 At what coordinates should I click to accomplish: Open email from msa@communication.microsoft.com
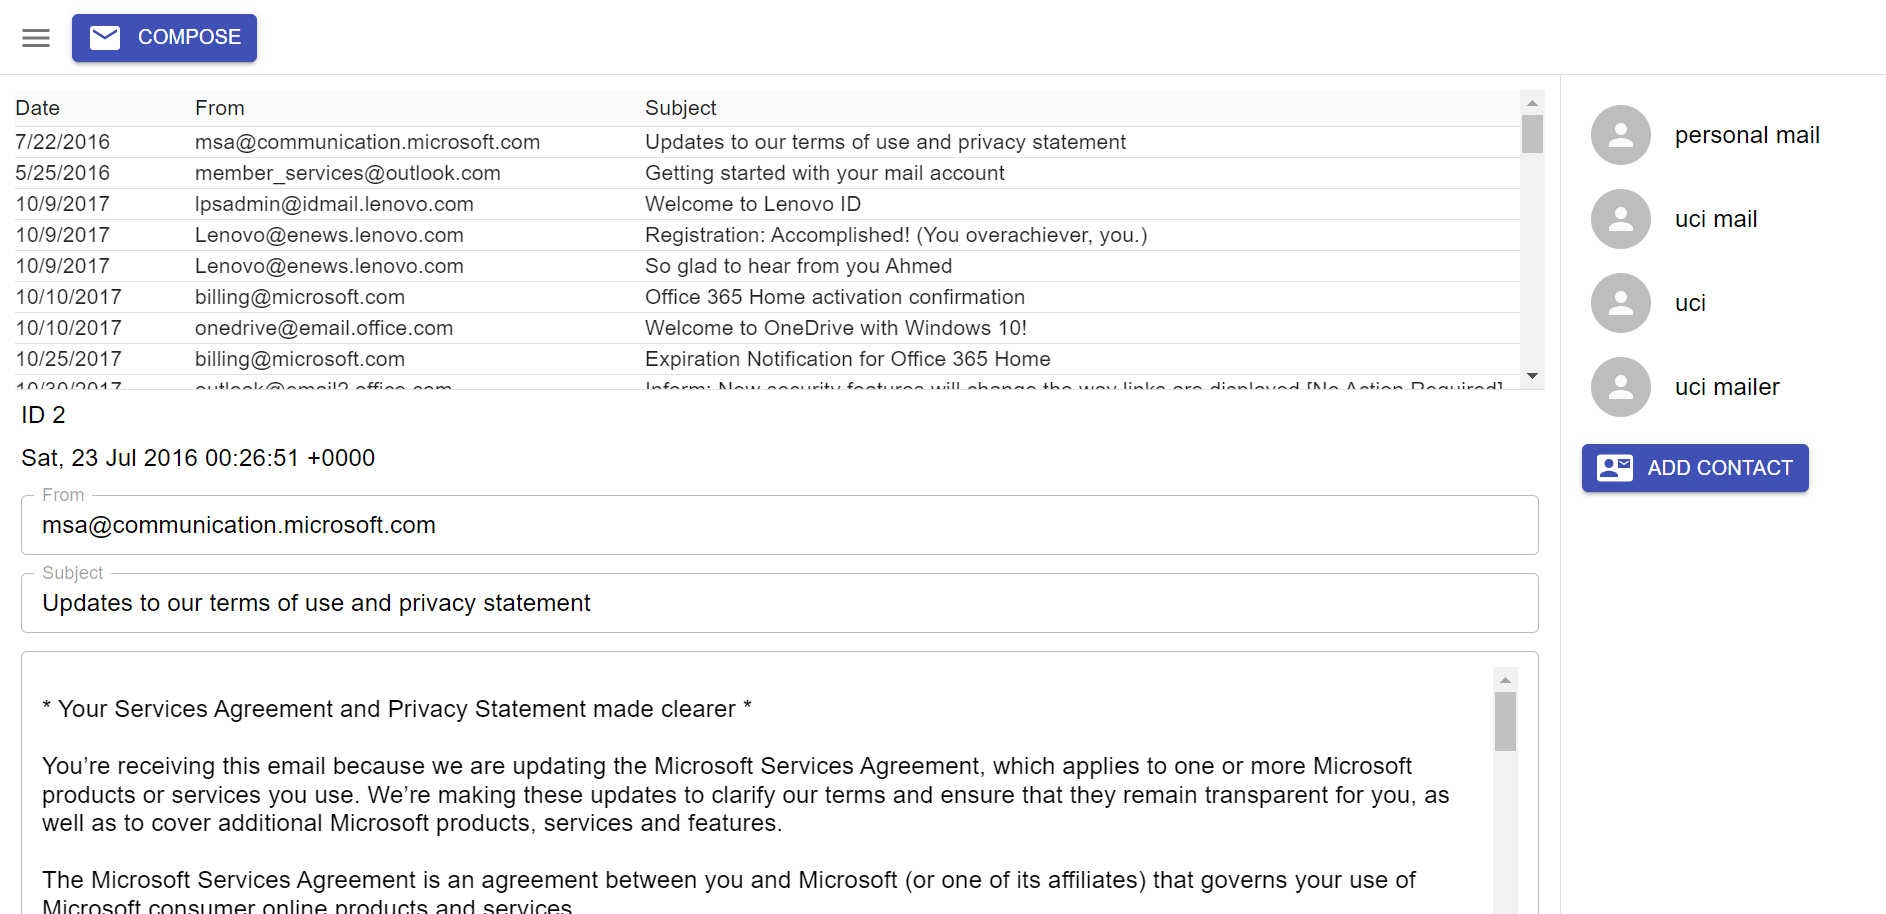[767, 142]
